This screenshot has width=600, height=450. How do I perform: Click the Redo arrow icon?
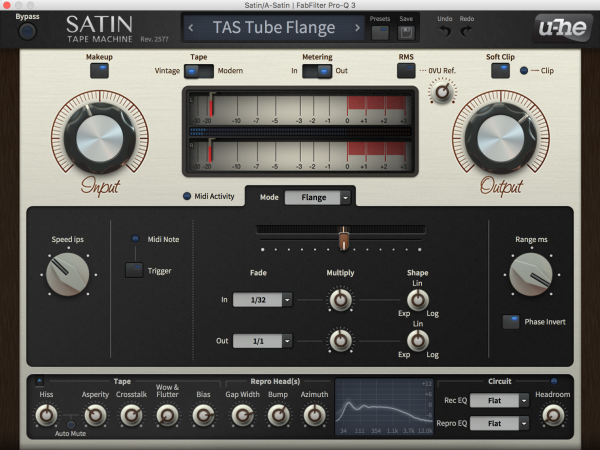tap(467, 31)
